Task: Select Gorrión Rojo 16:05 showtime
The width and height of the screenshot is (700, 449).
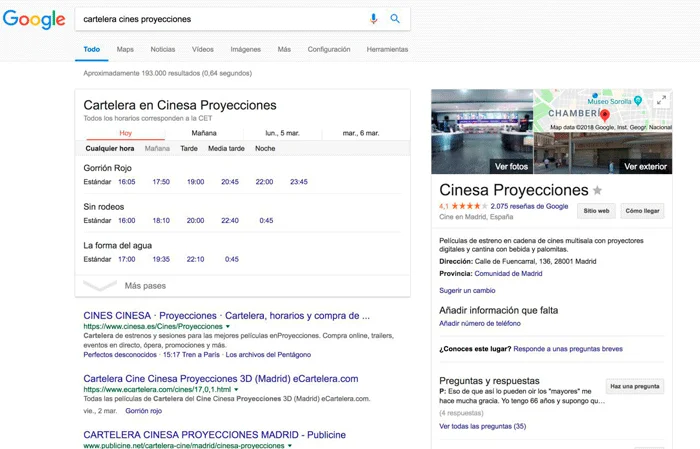Action: tap(127, 182)
